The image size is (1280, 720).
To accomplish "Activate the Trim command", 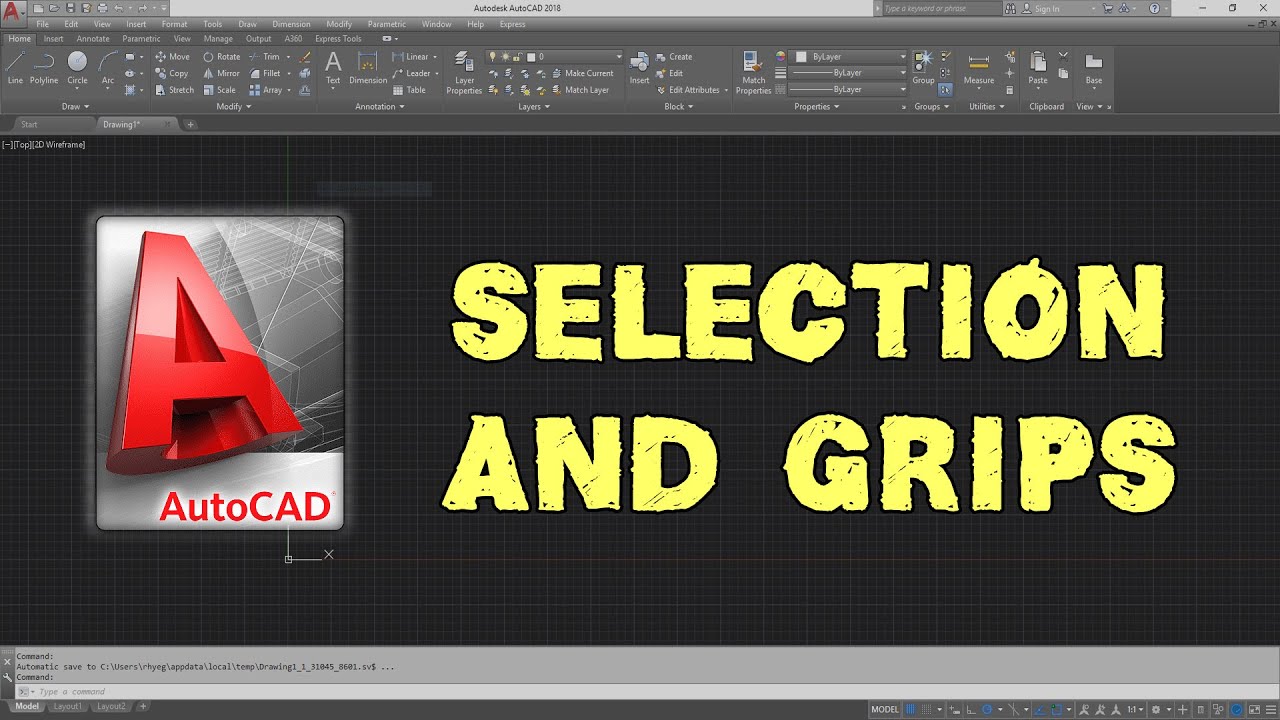I will (264, 57).
